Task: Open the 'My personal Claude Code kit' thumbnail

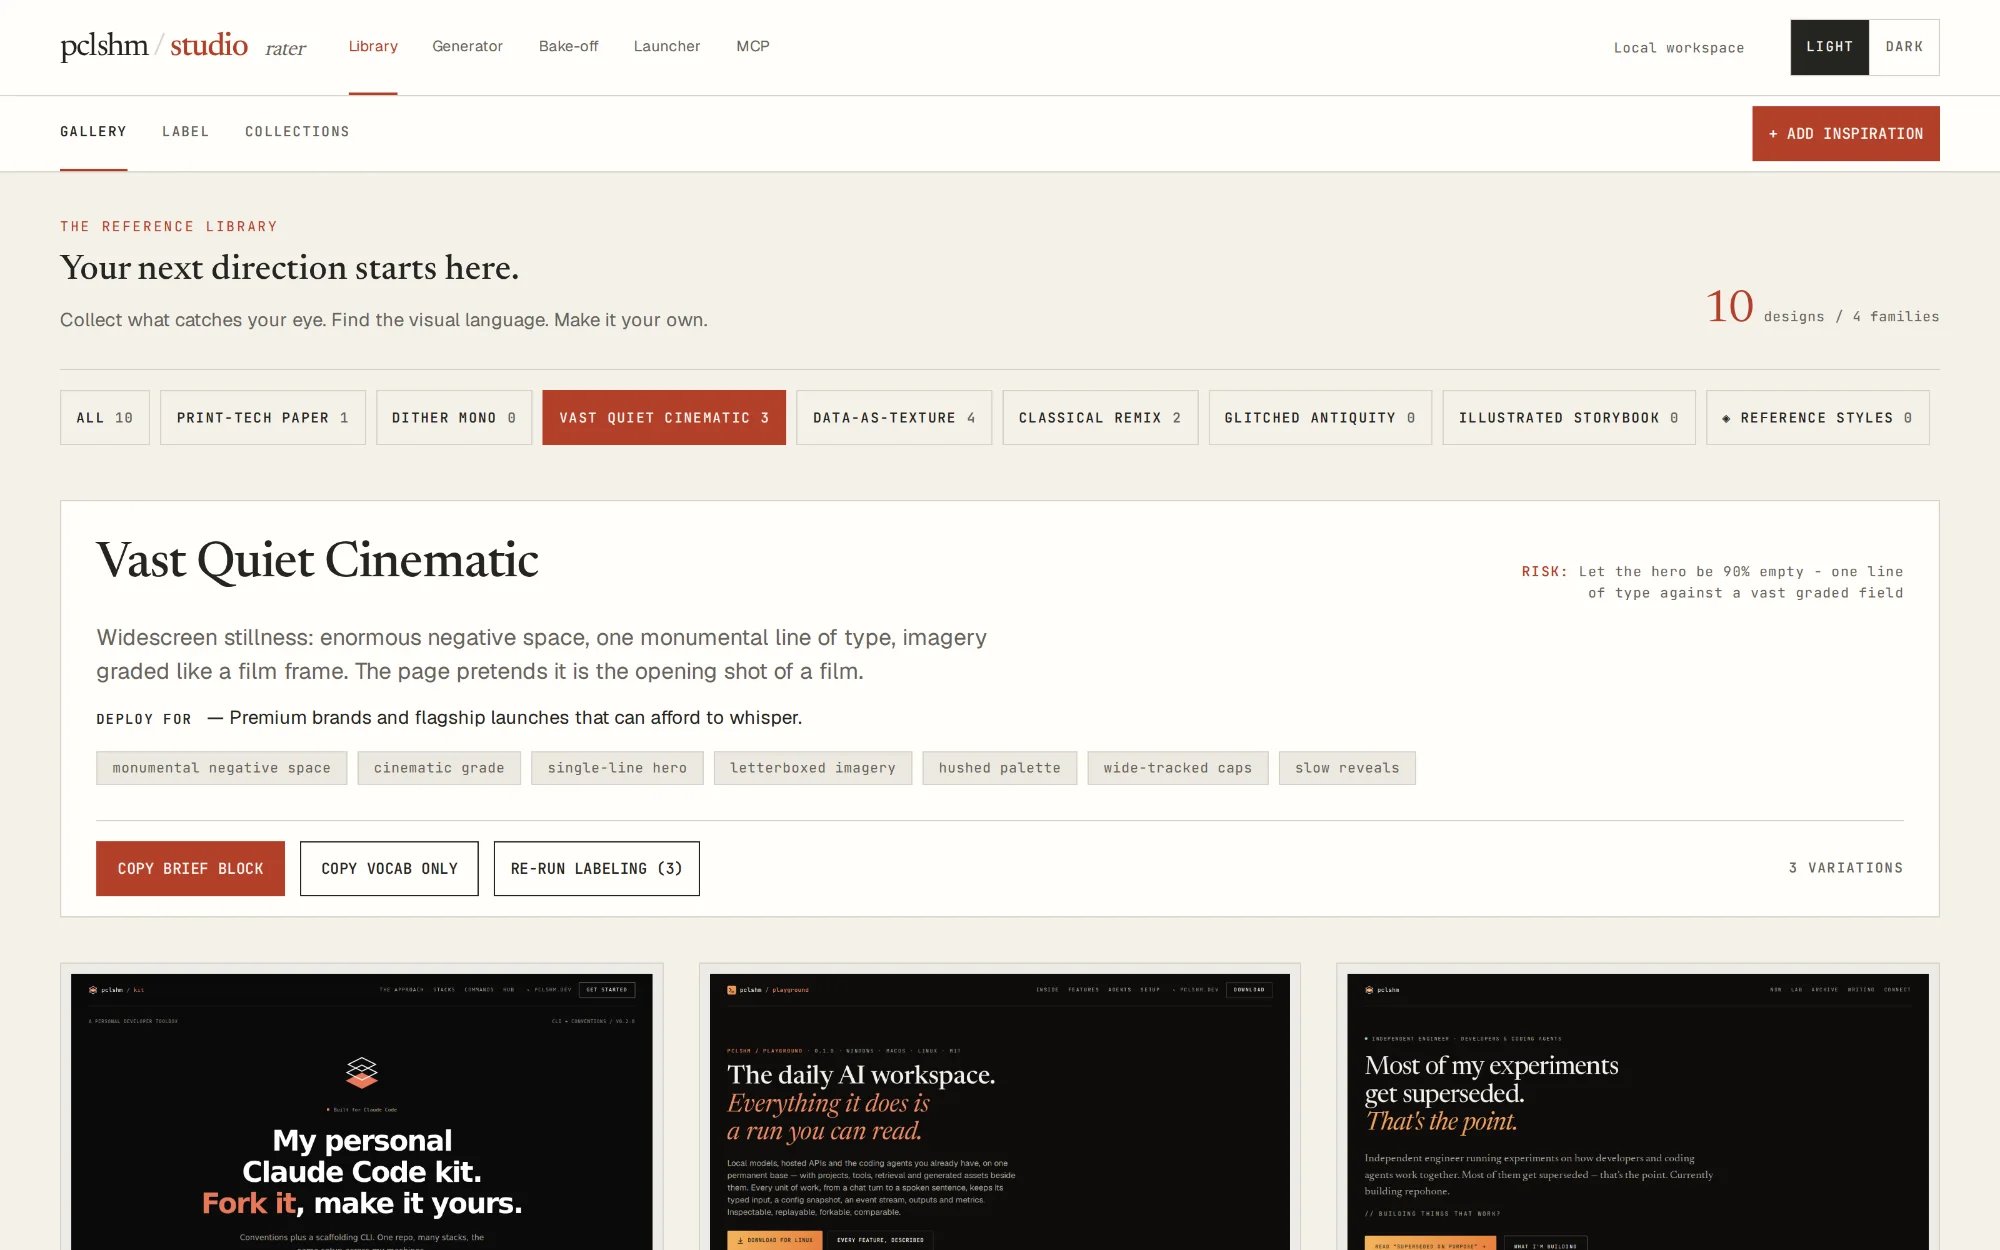Action: click(x=362, y=1110)
